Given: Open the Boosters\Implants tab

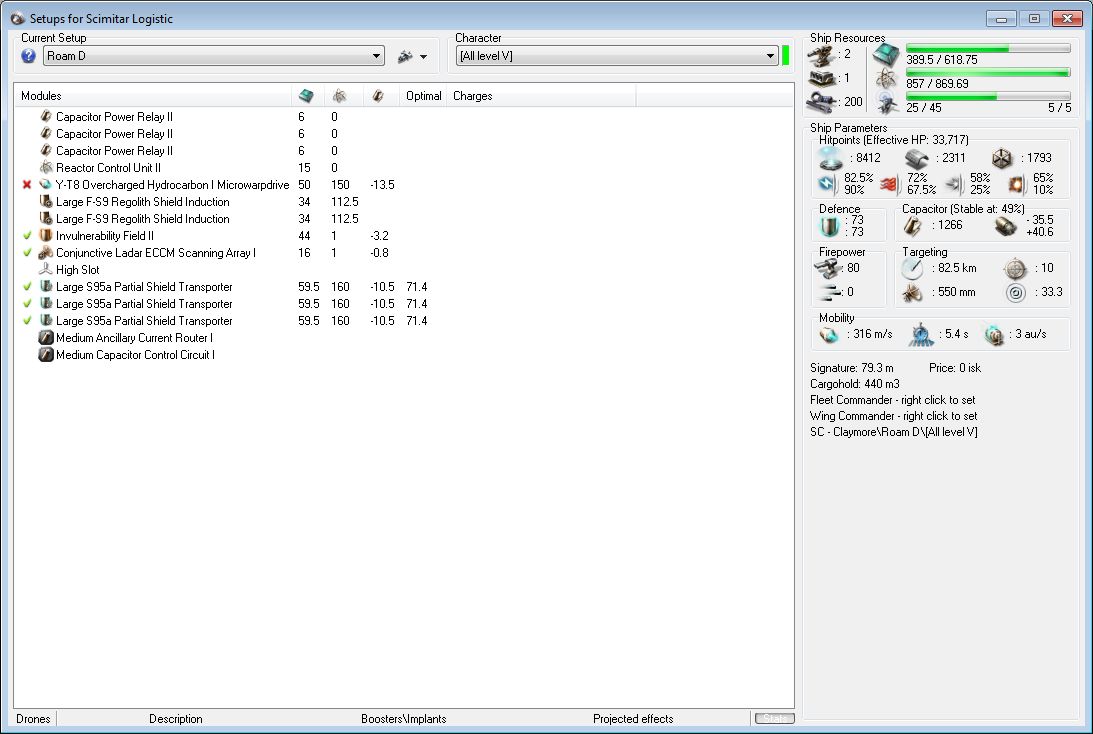Looking at the screenshot, I should pos(404,719).
